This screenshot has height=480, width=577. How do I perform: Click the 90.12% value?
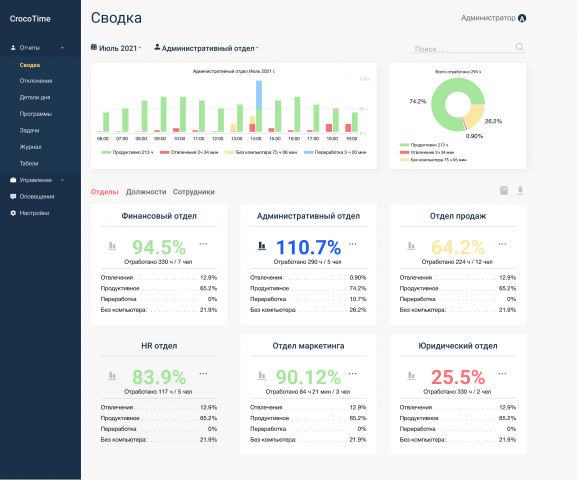tap(308, 377)
